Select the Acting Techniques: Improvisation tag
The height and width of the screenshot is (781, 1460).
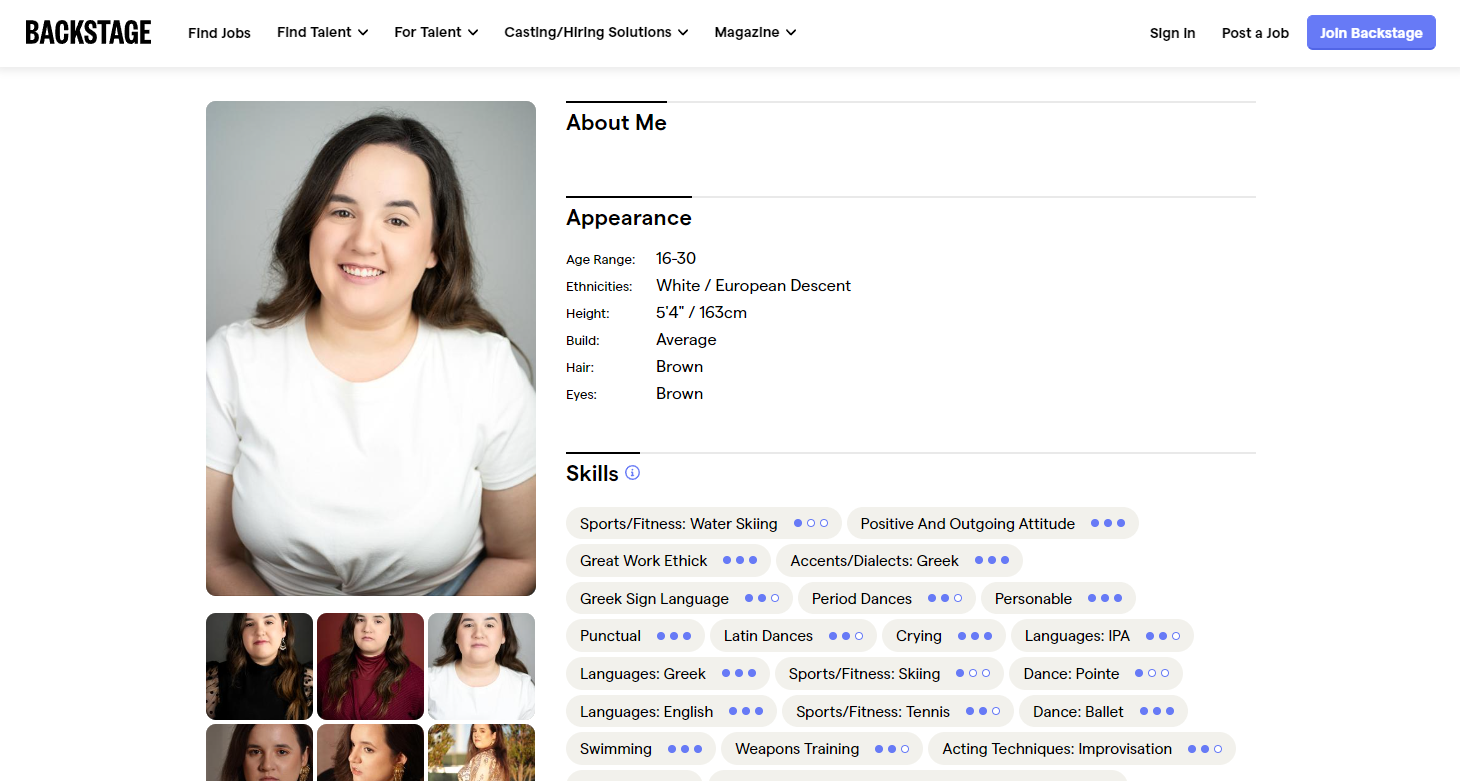1081,748
